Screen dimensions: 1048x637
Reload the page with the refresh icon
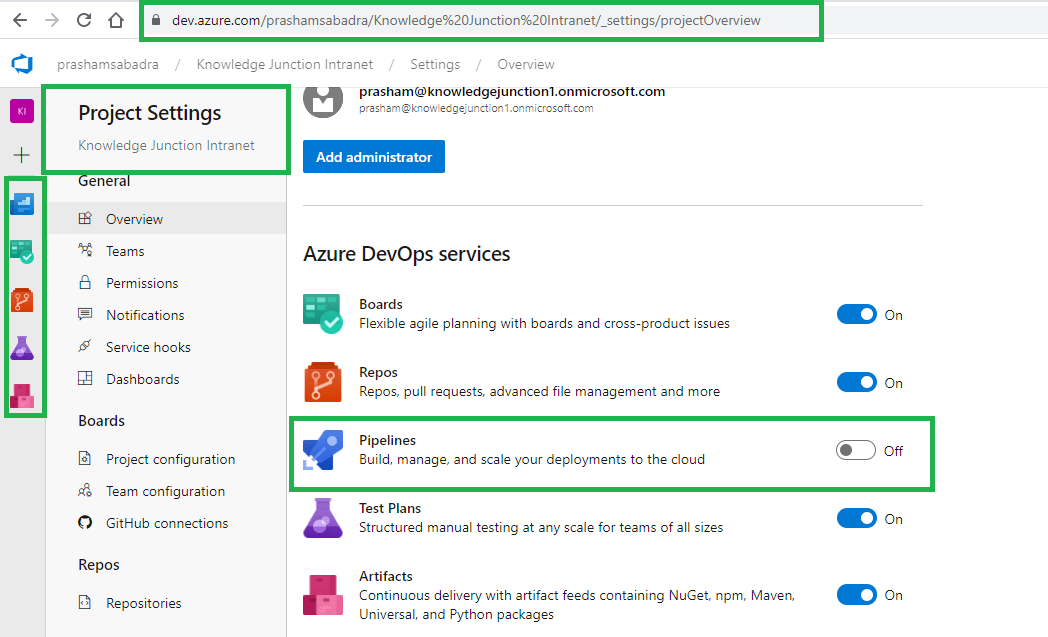click(84, 20)
